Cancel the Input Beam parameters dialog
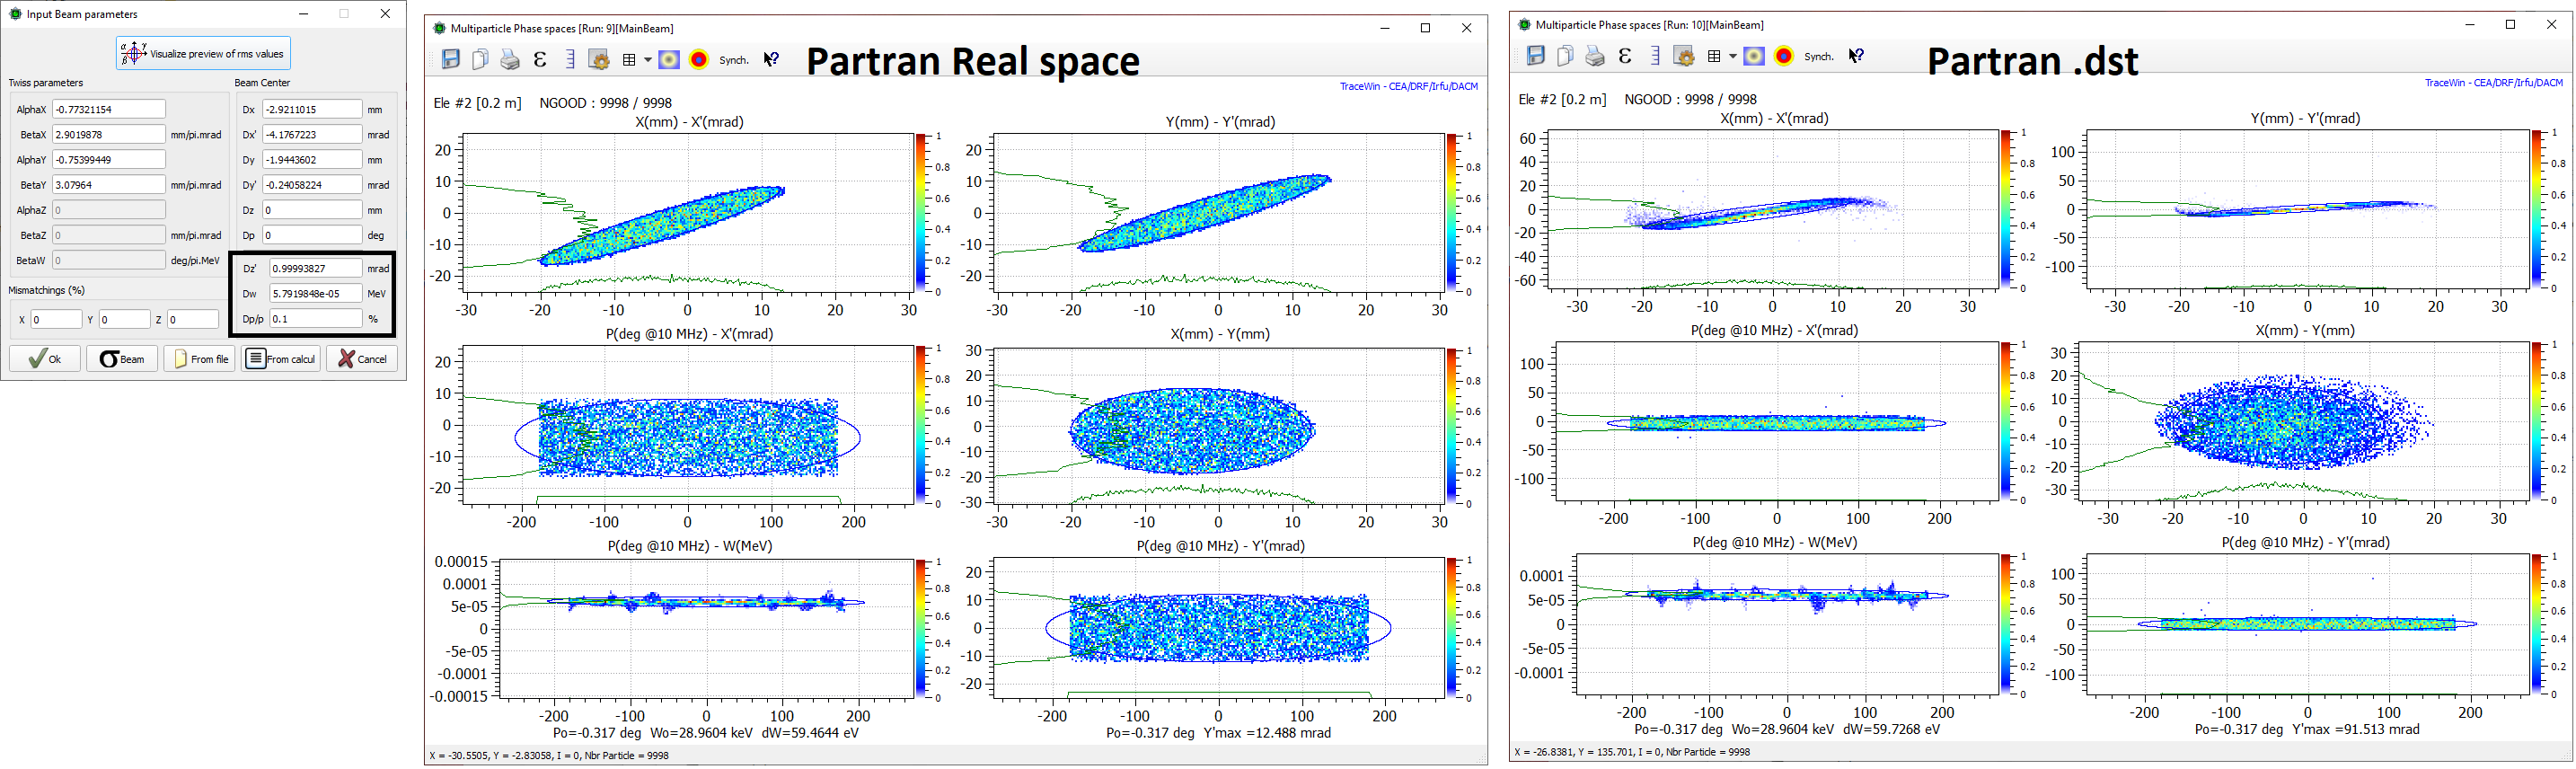The image size is (2576, 769). tap(362, 359)
